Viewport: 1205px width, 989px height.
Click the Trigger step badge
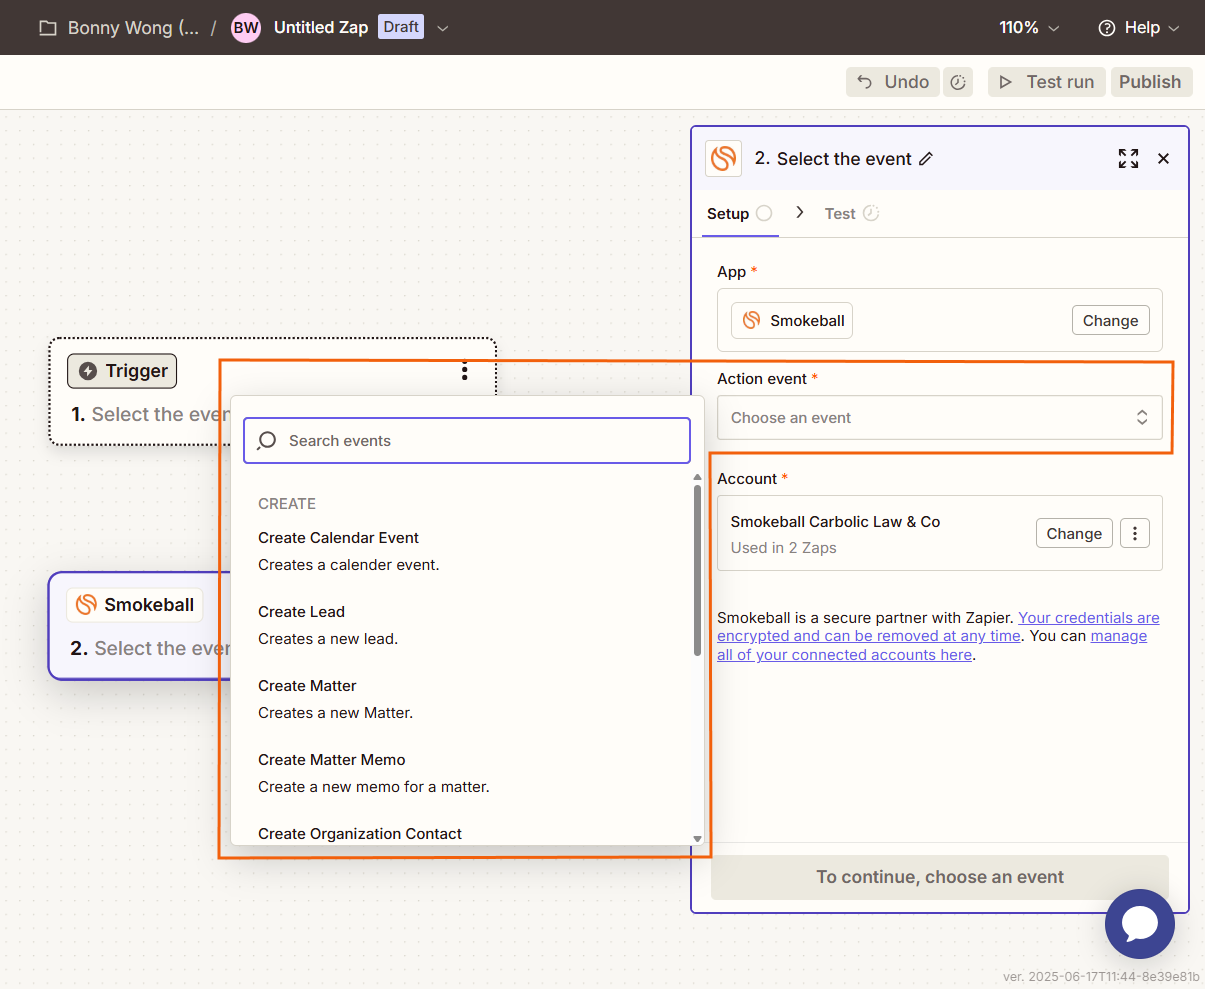pyautogui.click(x=122, y=371)
